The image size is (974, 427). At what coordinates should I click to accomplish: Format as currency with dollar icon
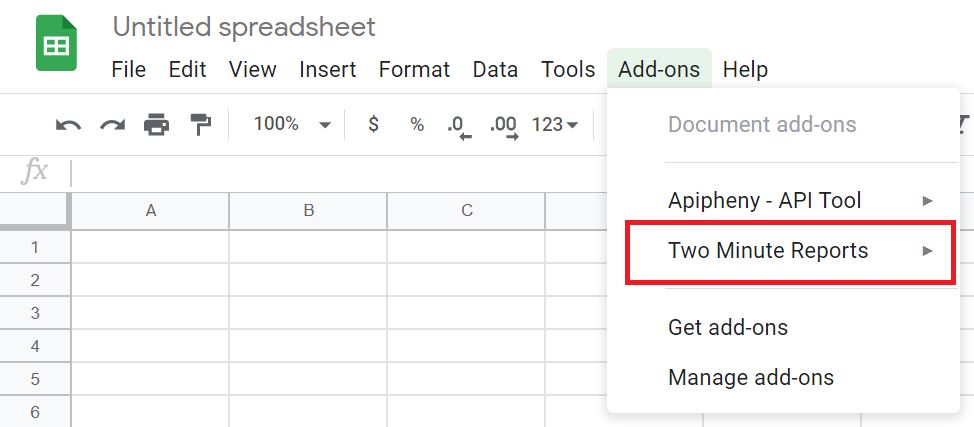click(x=373, y=124)
